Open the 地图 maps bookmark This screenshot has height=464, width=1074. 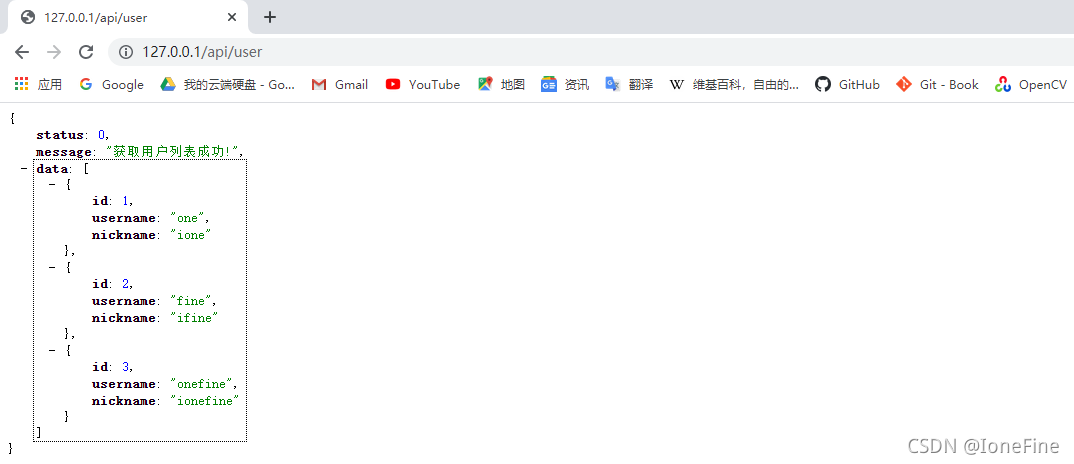point(501,84)
